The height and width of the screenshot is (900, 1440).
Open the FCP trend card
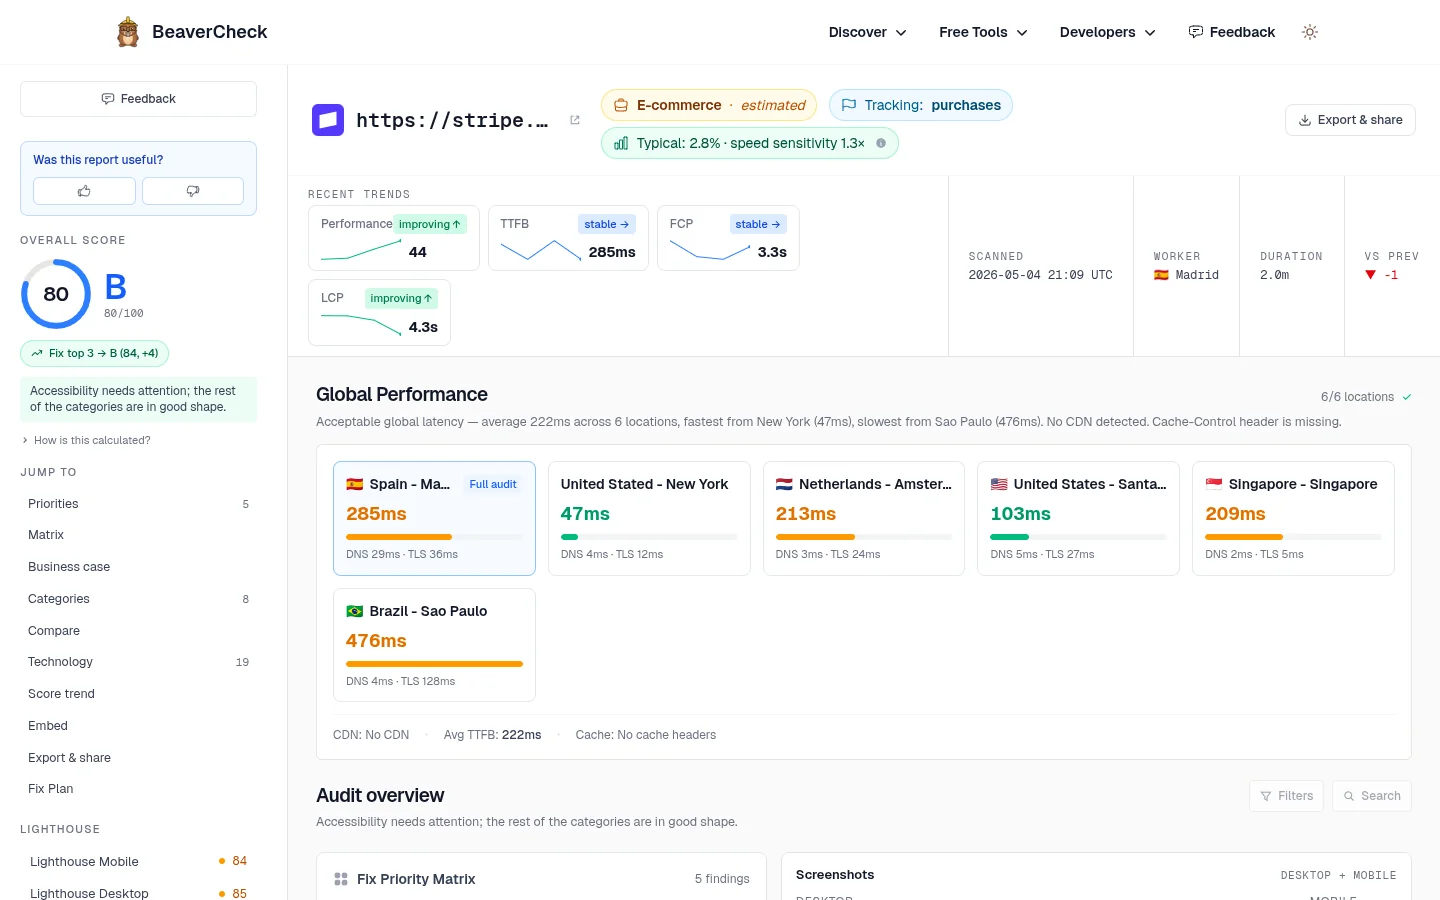tap(728, 238)
